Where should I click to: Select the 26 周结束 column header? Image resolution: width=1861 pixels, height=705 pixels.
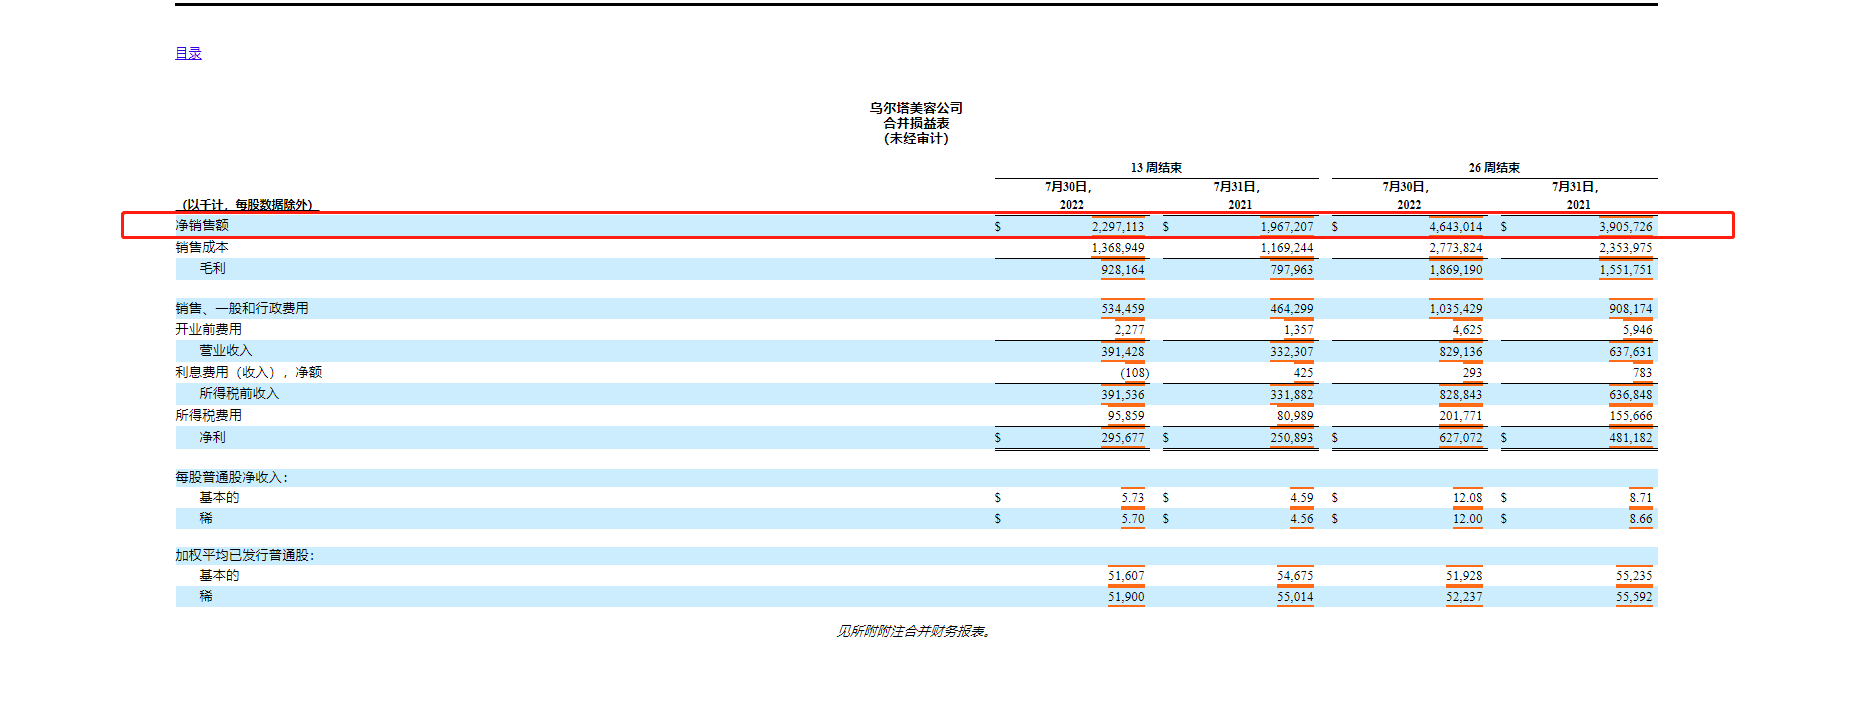tap(1494, 168)
